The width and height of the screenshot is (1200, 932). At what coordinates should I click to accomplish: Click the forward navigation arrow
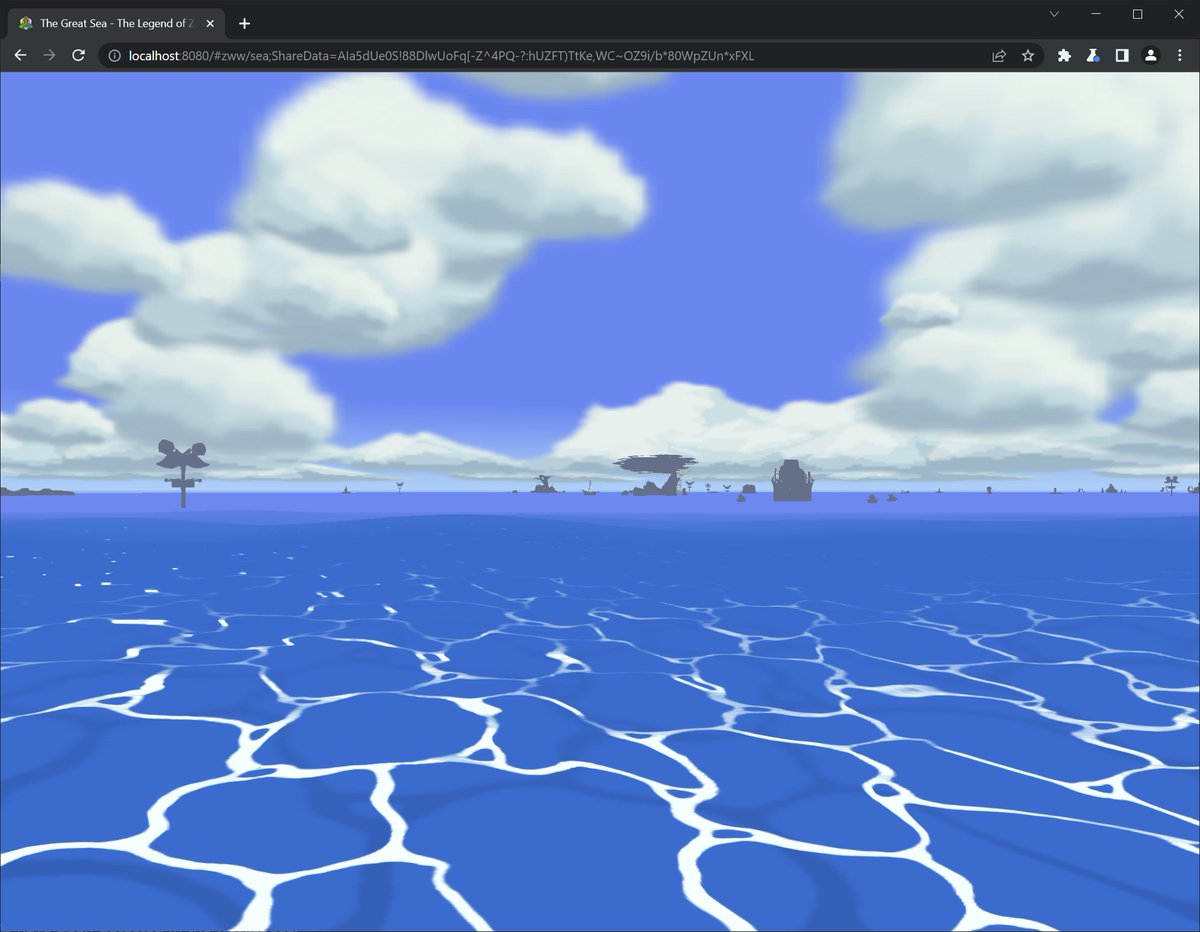(49, 56)
